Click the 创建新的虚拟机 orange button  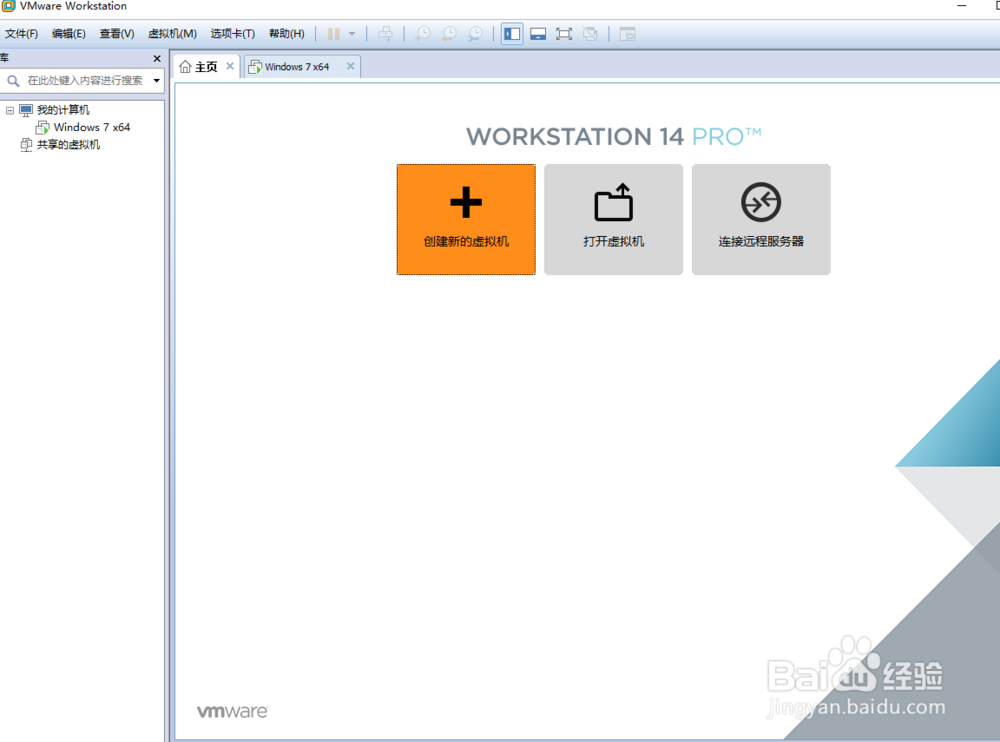pos(466,219)
